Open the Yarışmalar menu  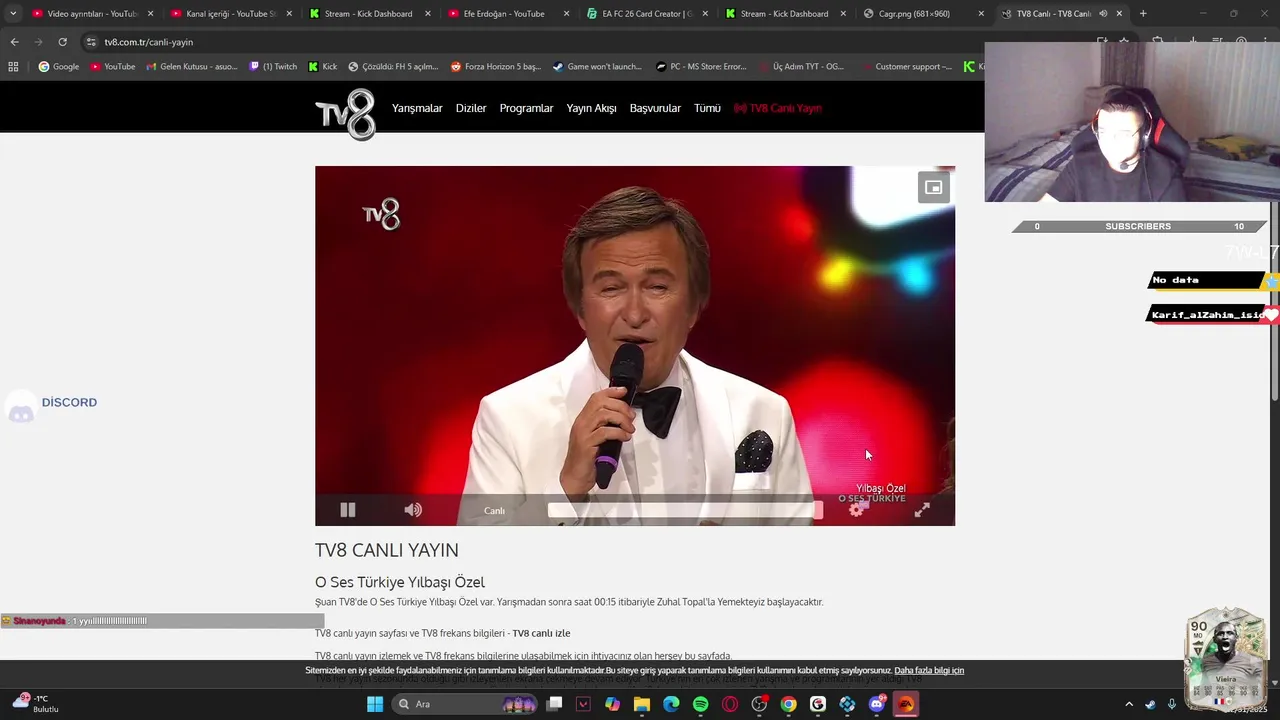pos(417,108)
